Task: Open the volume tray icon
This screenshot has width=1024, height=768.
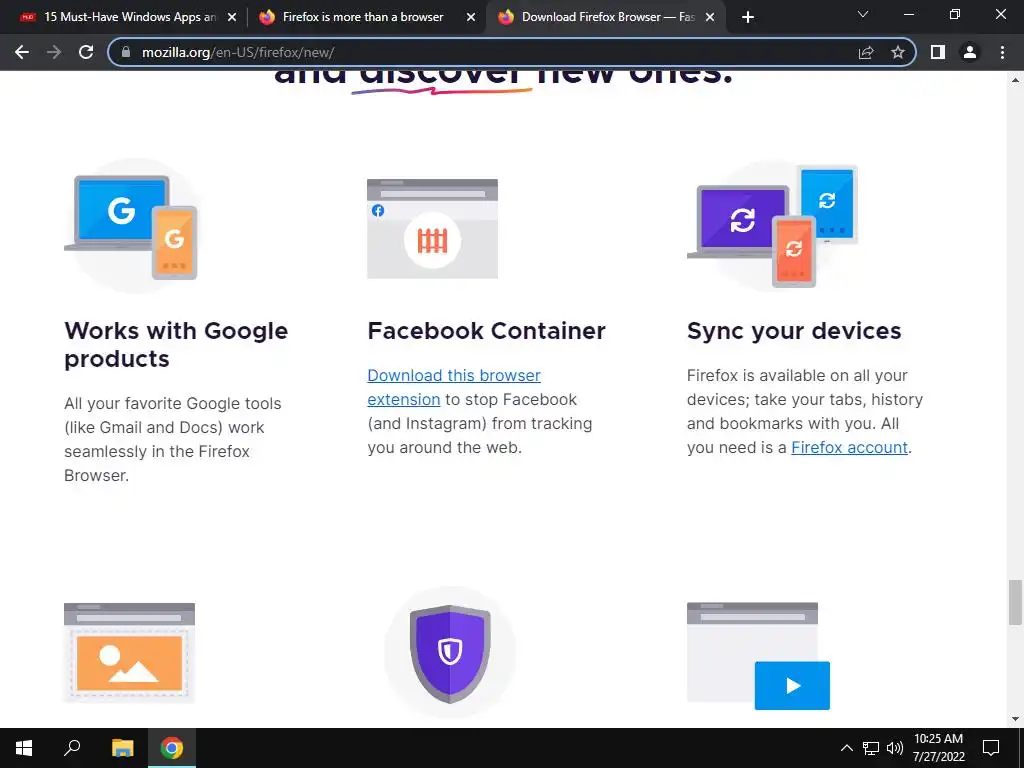Action: [x=895, y=748]
